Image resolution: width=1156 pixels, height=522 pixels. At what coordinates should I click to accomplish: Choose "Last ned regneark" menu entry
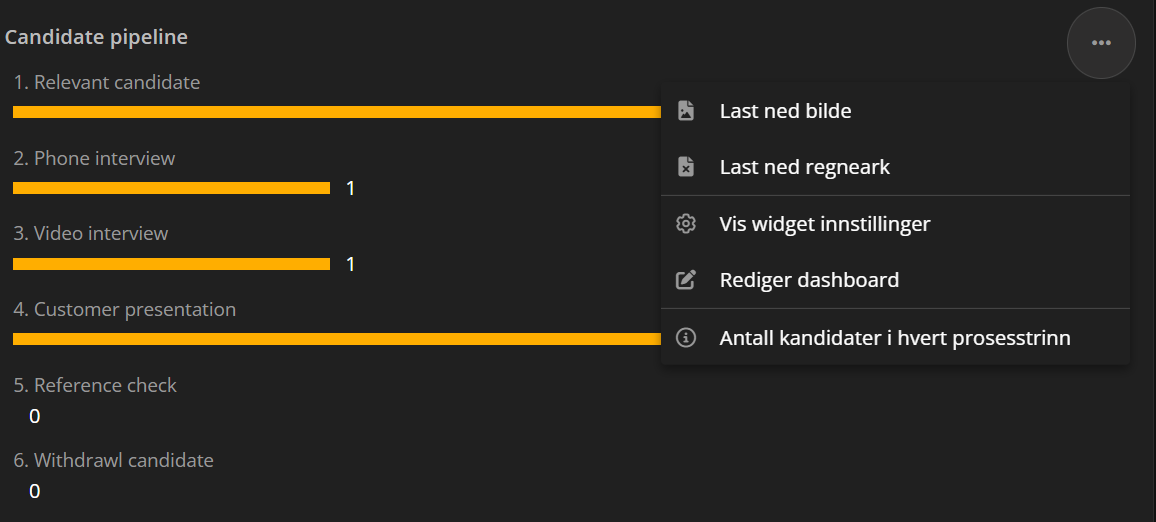804,167
